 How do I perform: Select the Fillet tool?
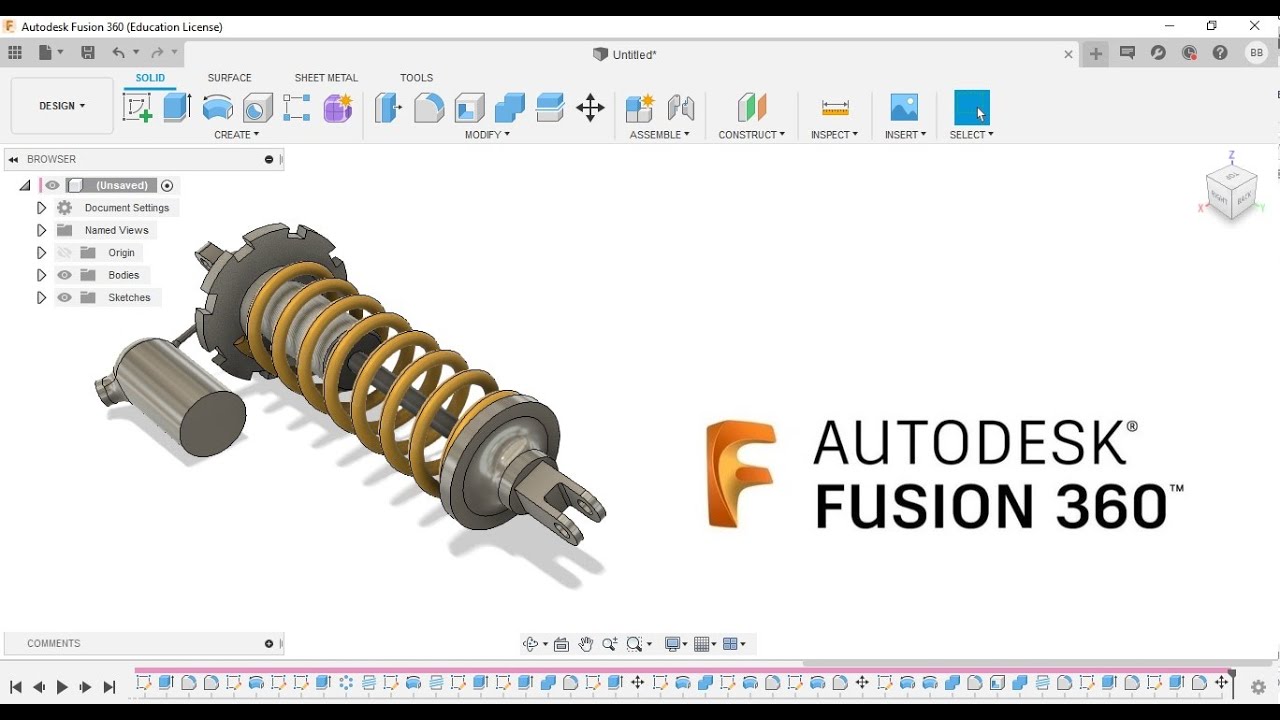(429, 107)
